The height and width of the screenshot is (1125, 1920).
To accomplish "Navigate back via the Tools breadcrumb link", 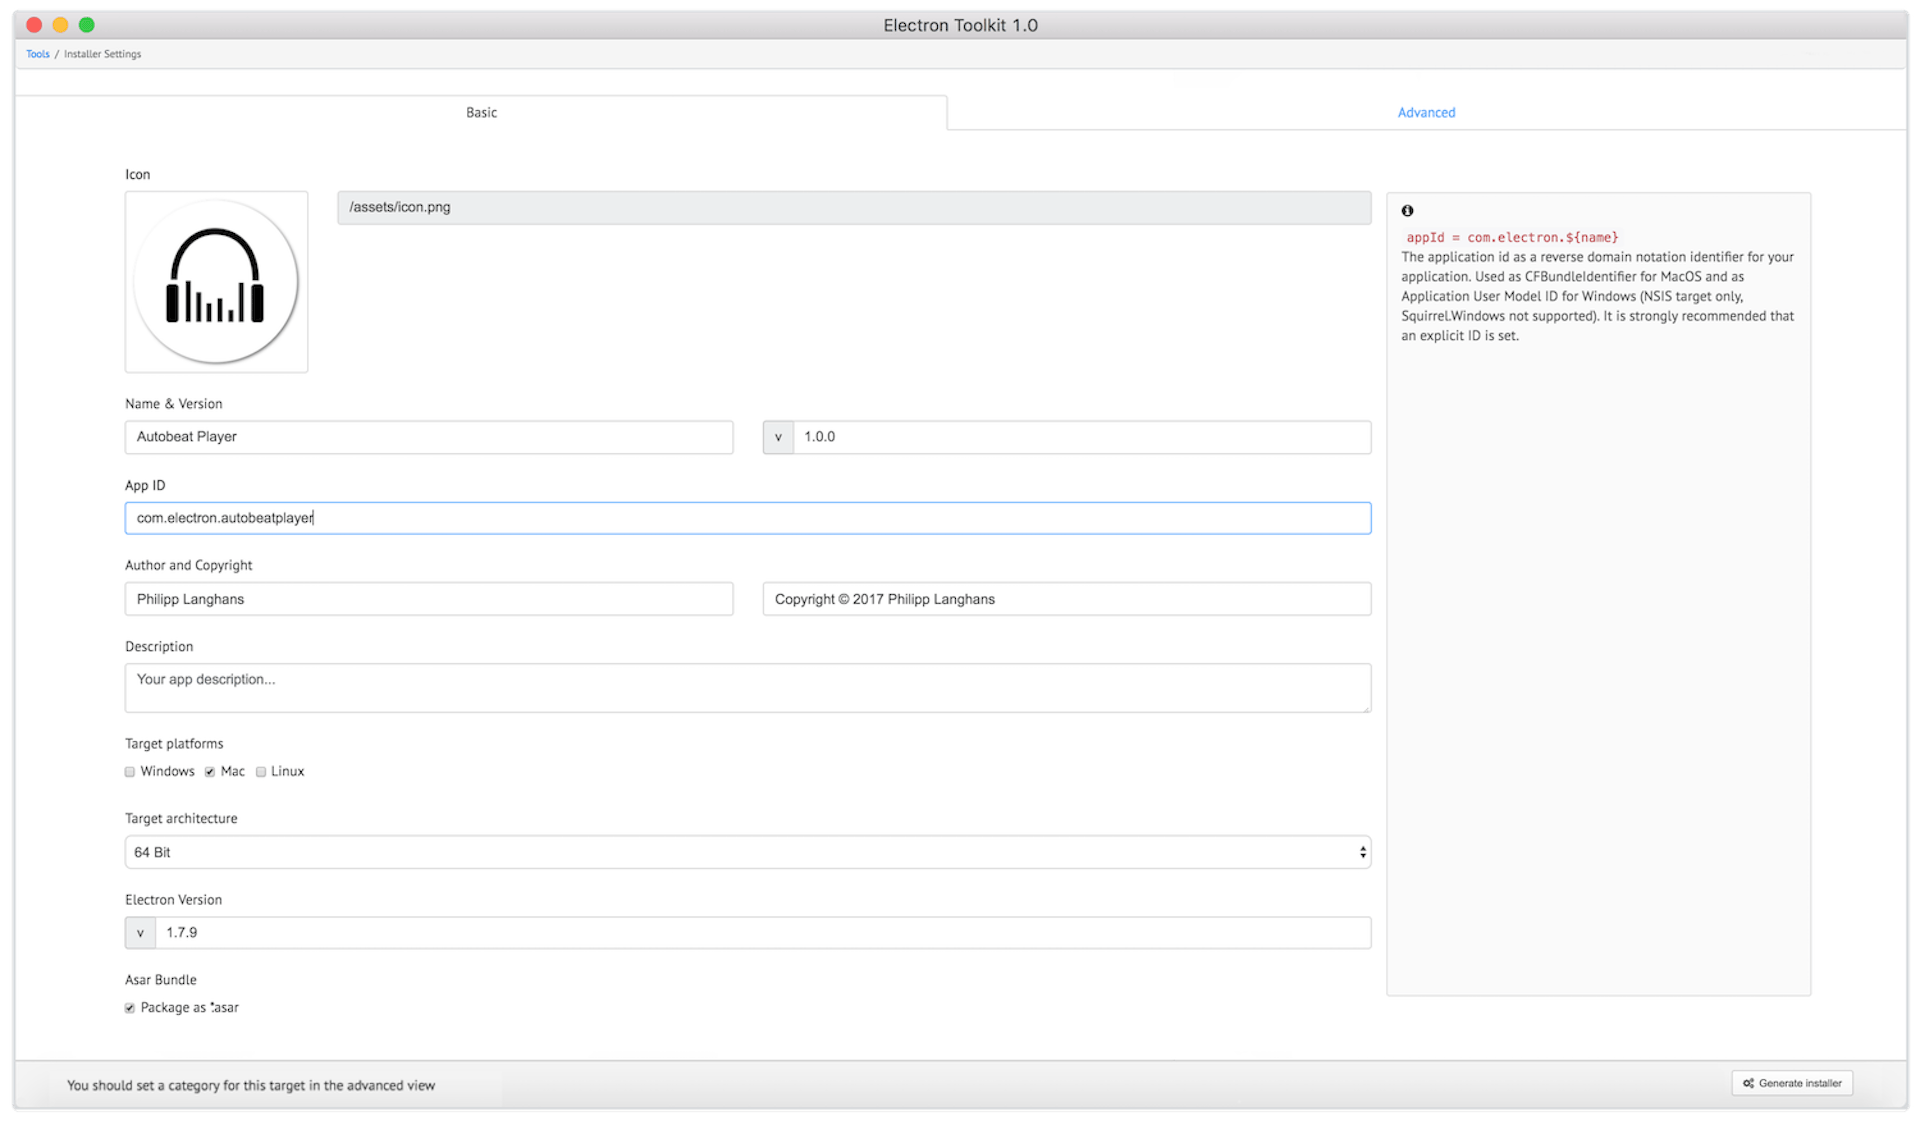I will 37,53.
